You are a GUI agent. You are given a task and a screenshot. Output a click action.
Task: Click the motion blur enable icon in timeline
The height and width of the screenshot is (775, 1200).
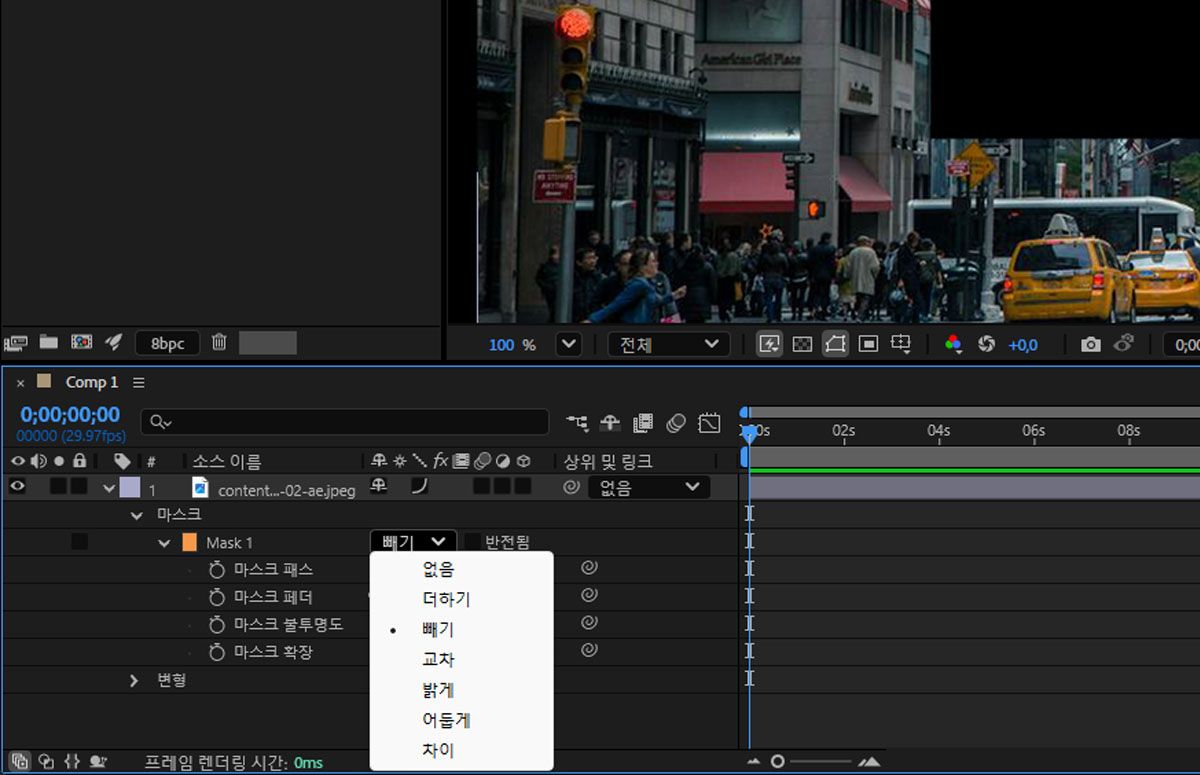pyautogui.click(x=676, y=423)
